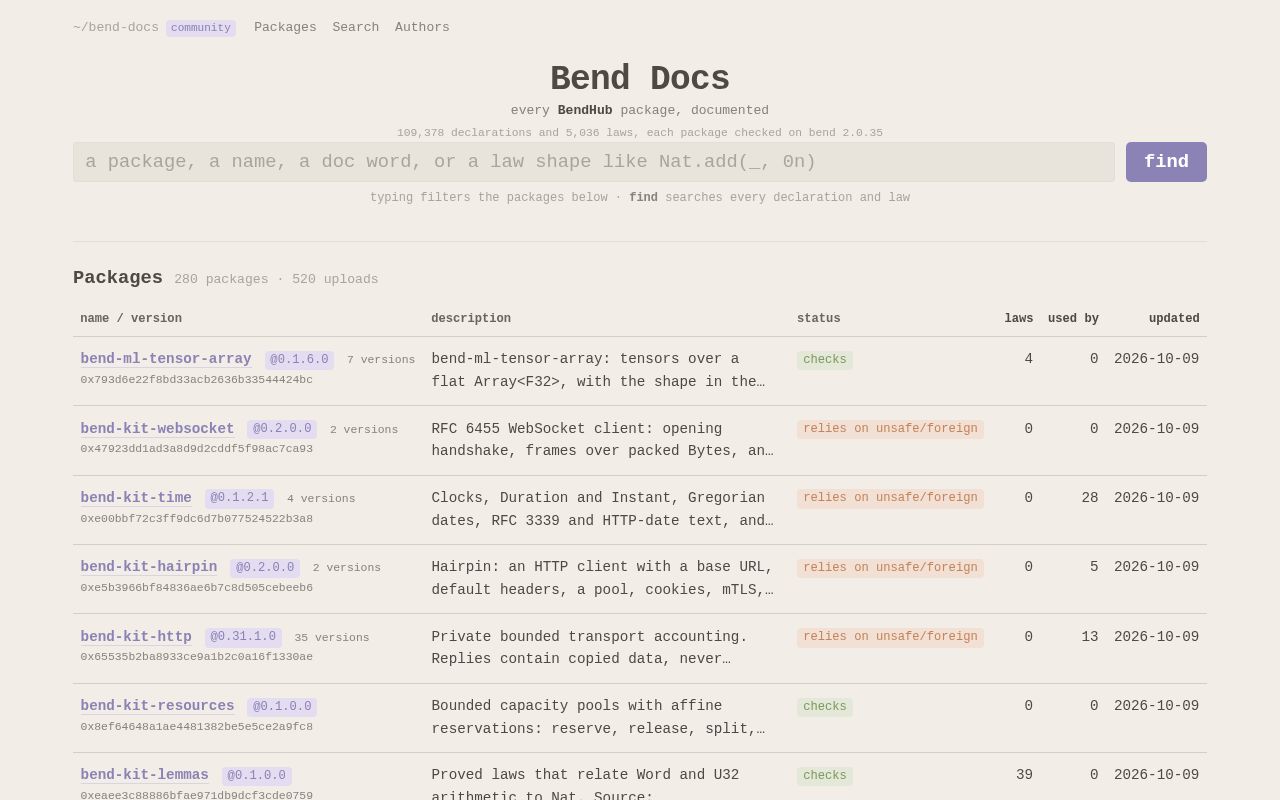Image resolution: width=1280 pixels, height=800 pixels.
Task: Click the @0.1.2.1 version badge
Action: coord(239,498)
